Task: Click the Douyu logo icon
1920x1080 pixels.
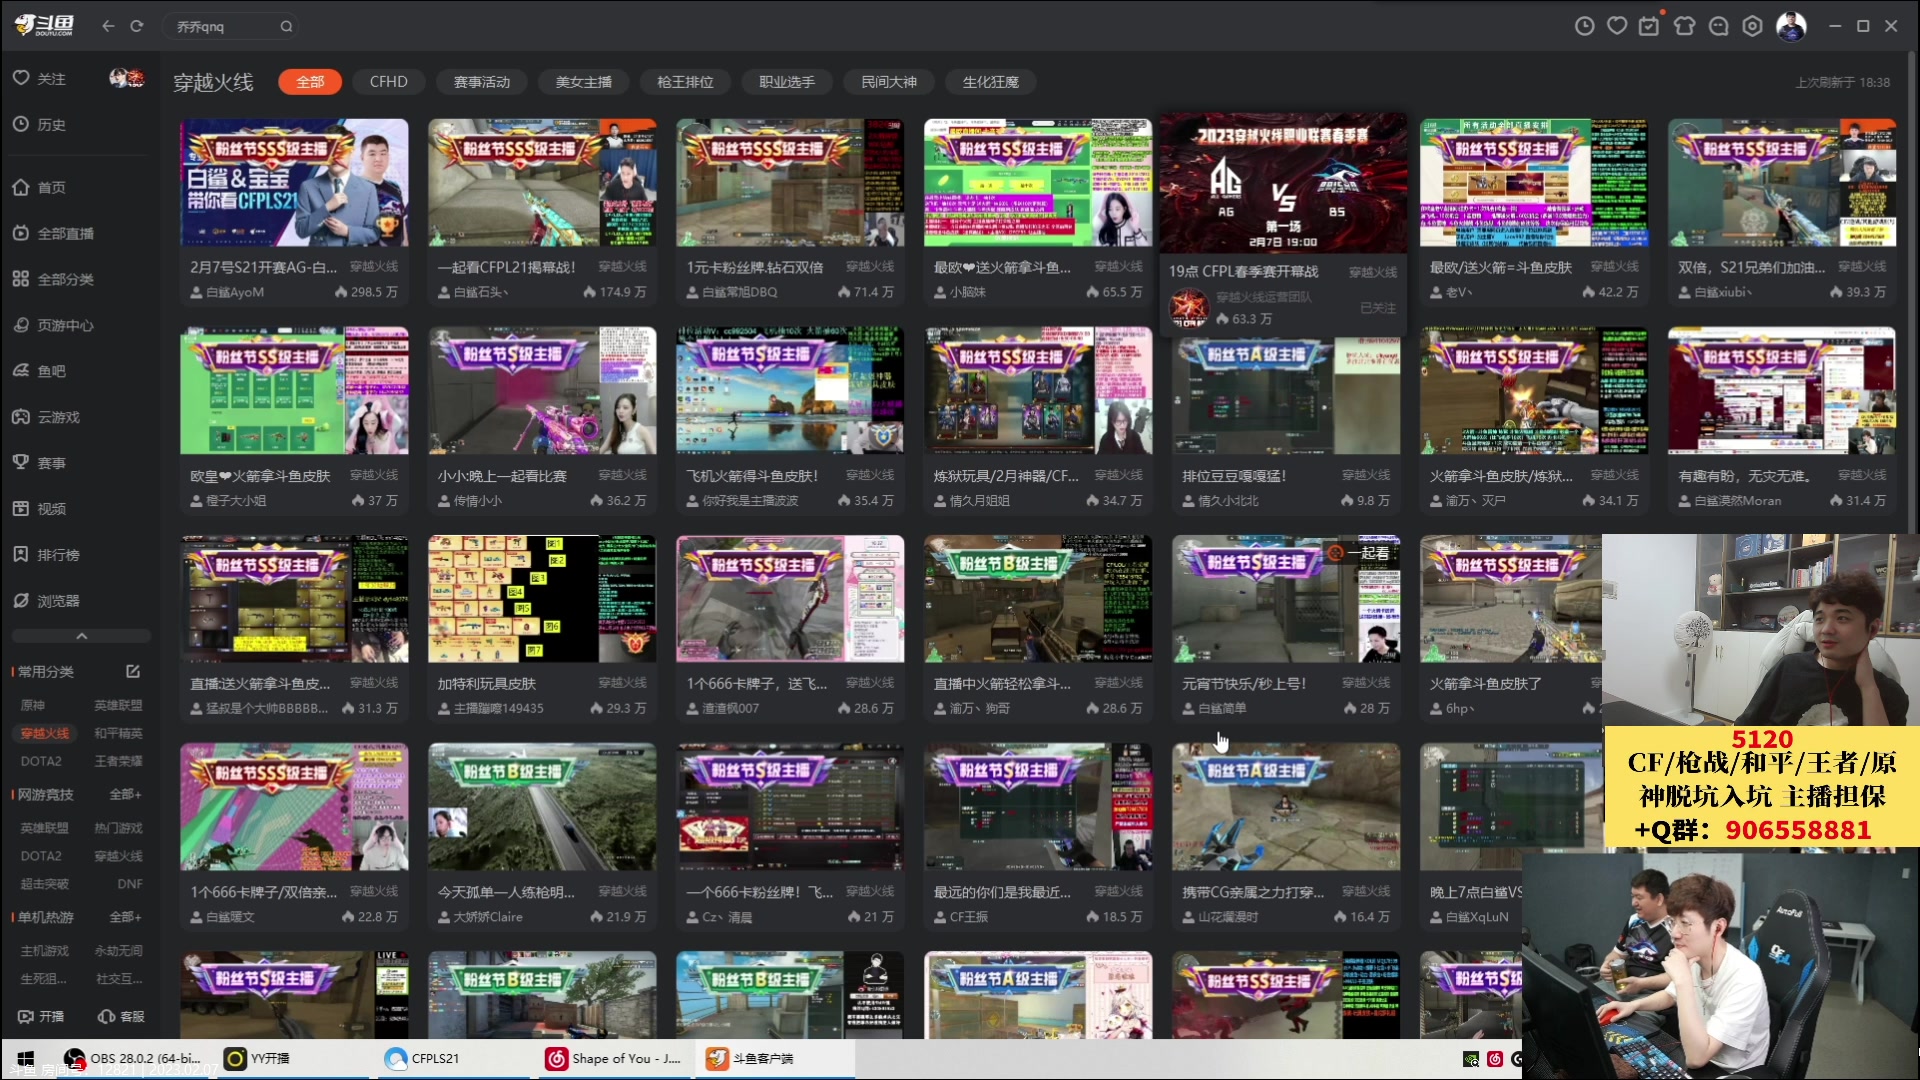Action: coord(44,26)
